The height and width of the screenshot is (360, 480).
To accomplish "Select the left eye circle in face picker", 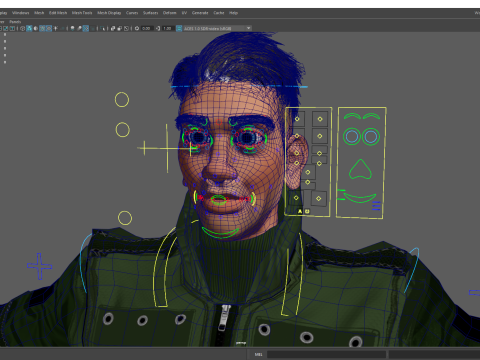I will [352, 136].
